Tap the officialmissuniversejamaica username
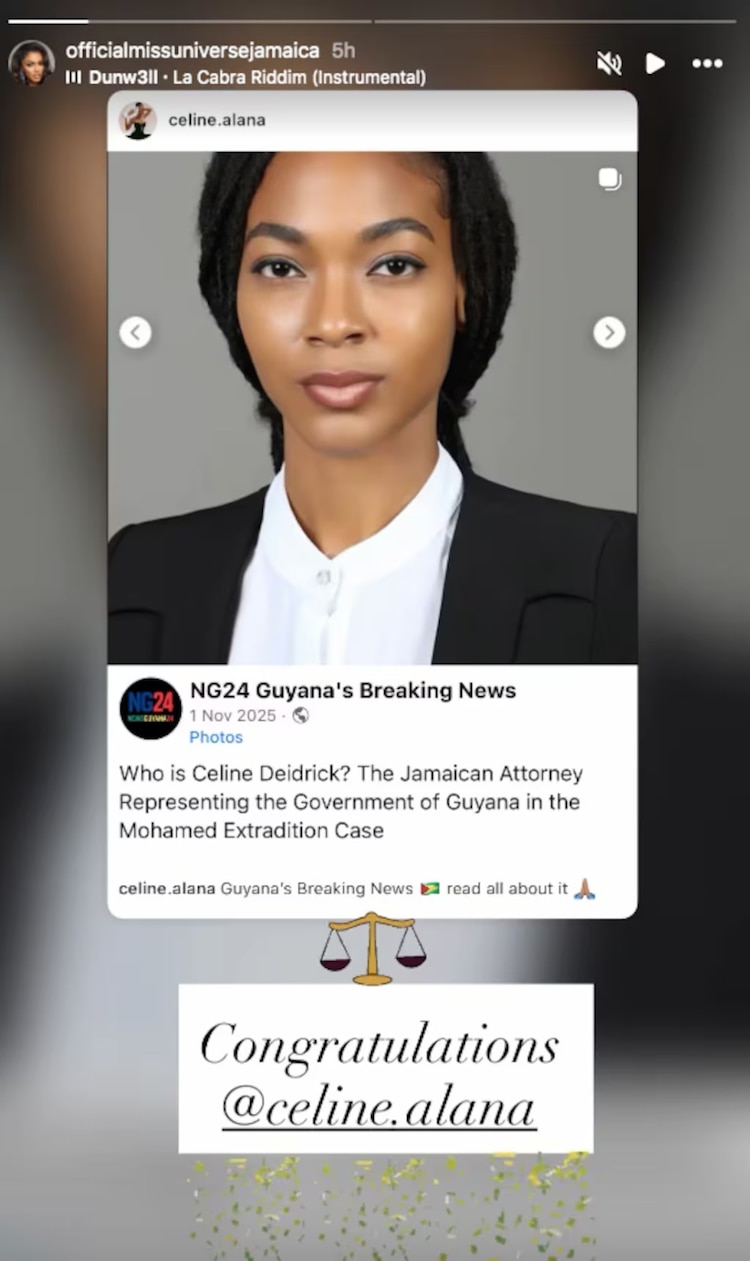 click(192, 50)
